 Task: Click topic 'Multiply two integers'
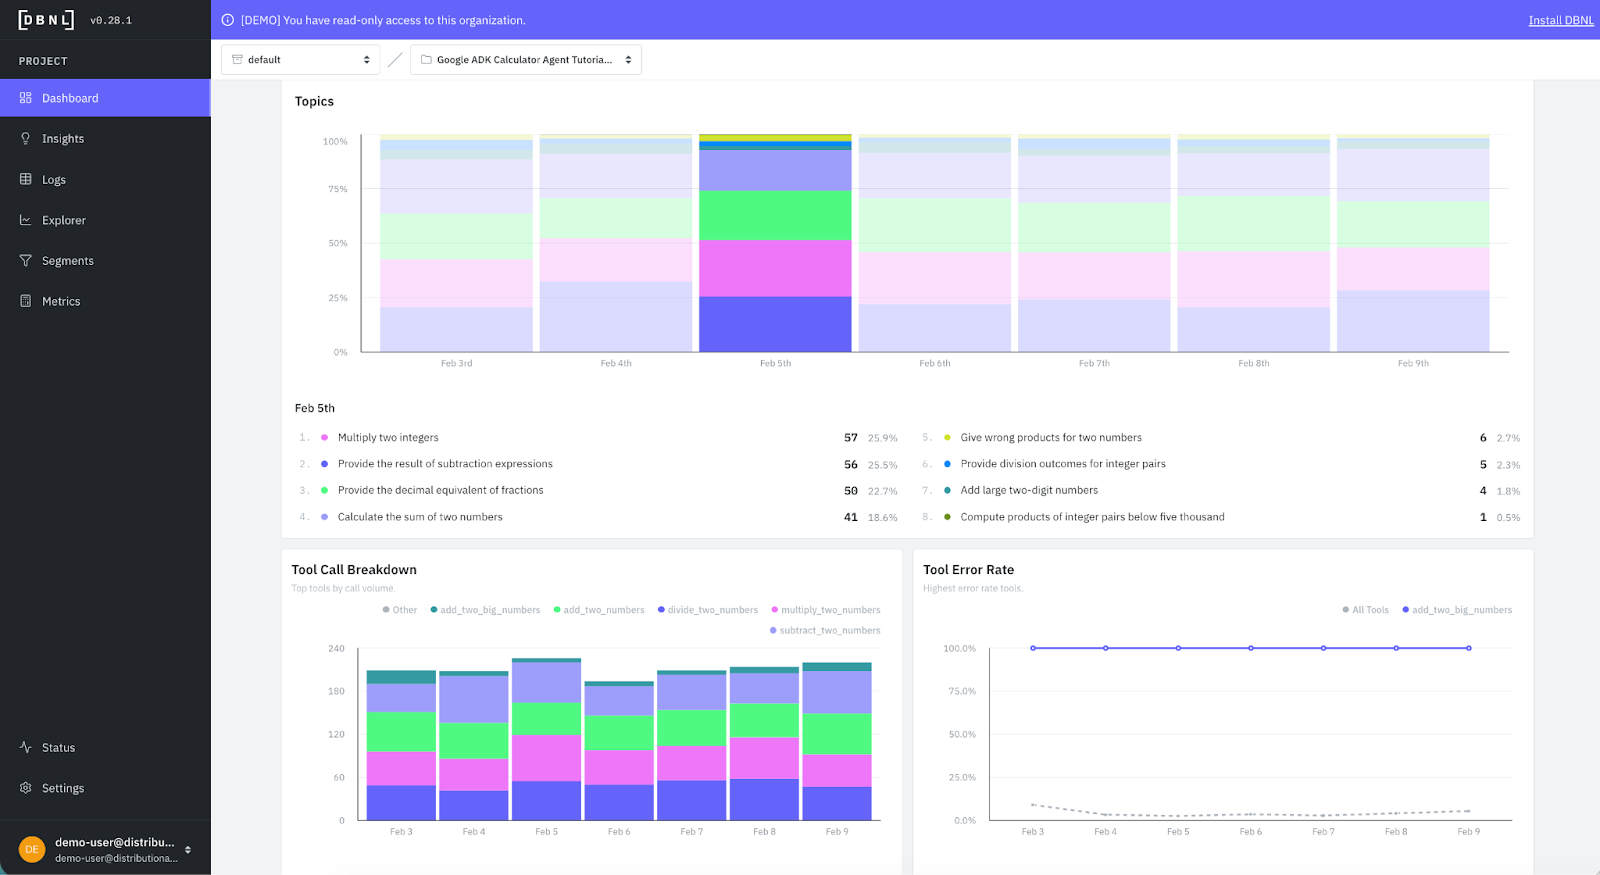point(388,438)
